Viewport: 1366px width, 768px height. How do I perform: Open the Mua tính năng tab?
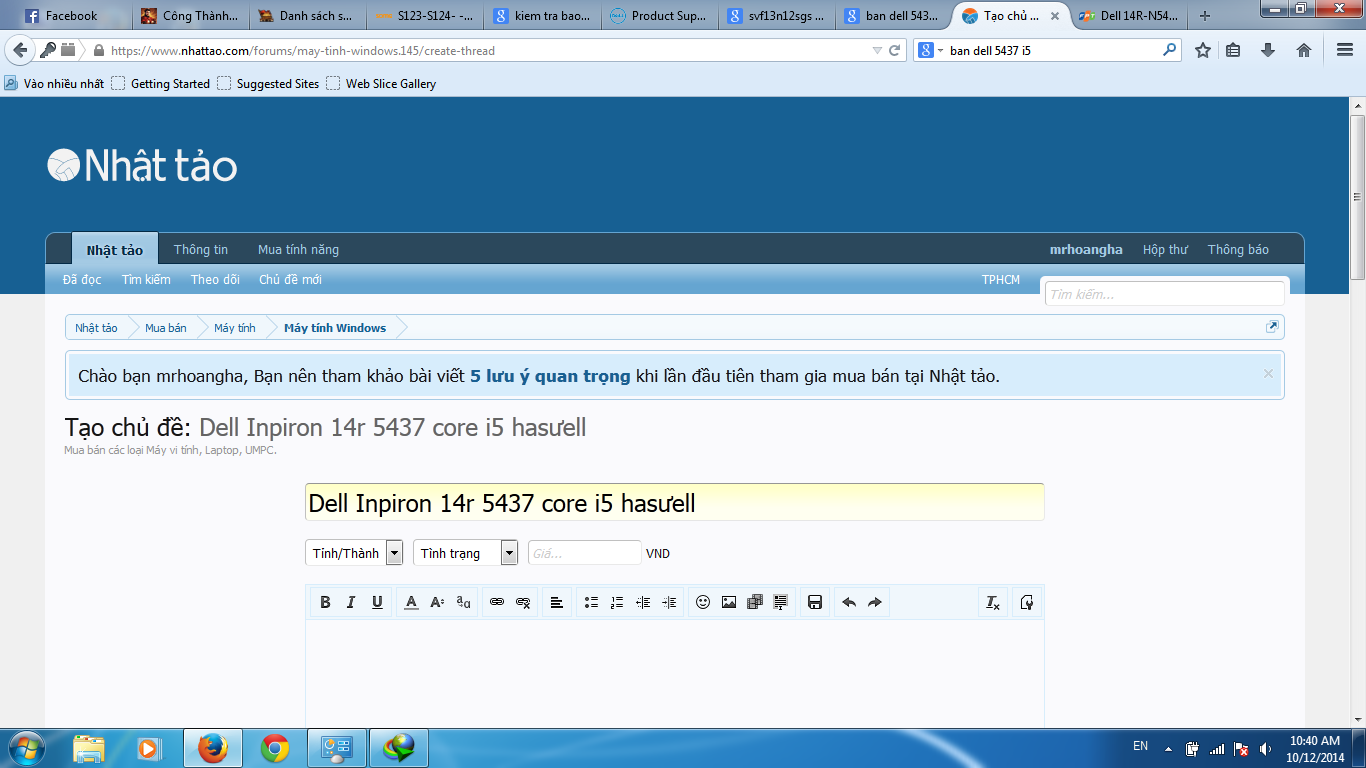click(x=298, y=249)
